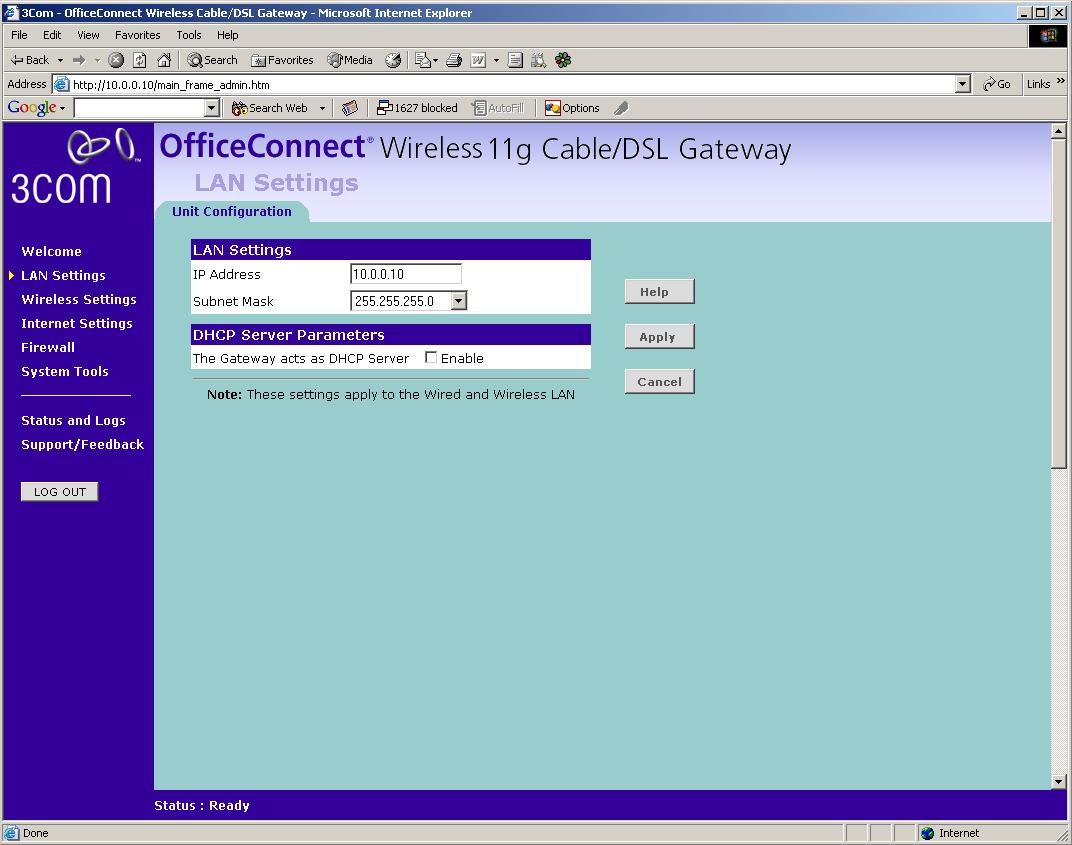The image size is (1072, 845).
Task: Click the Research toolbar icon
Action: click(x=539, y=60)
